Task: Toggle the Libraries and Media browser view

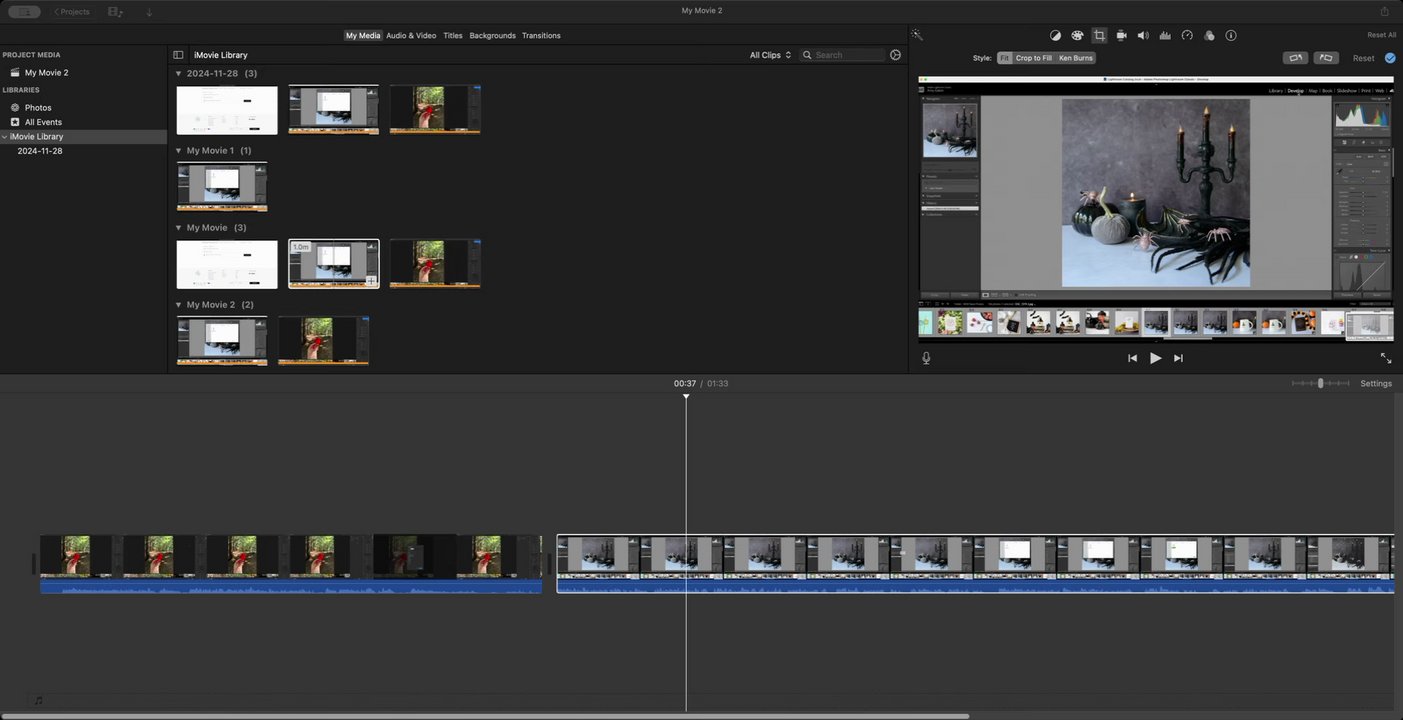Action: click(x=24, y=12)
